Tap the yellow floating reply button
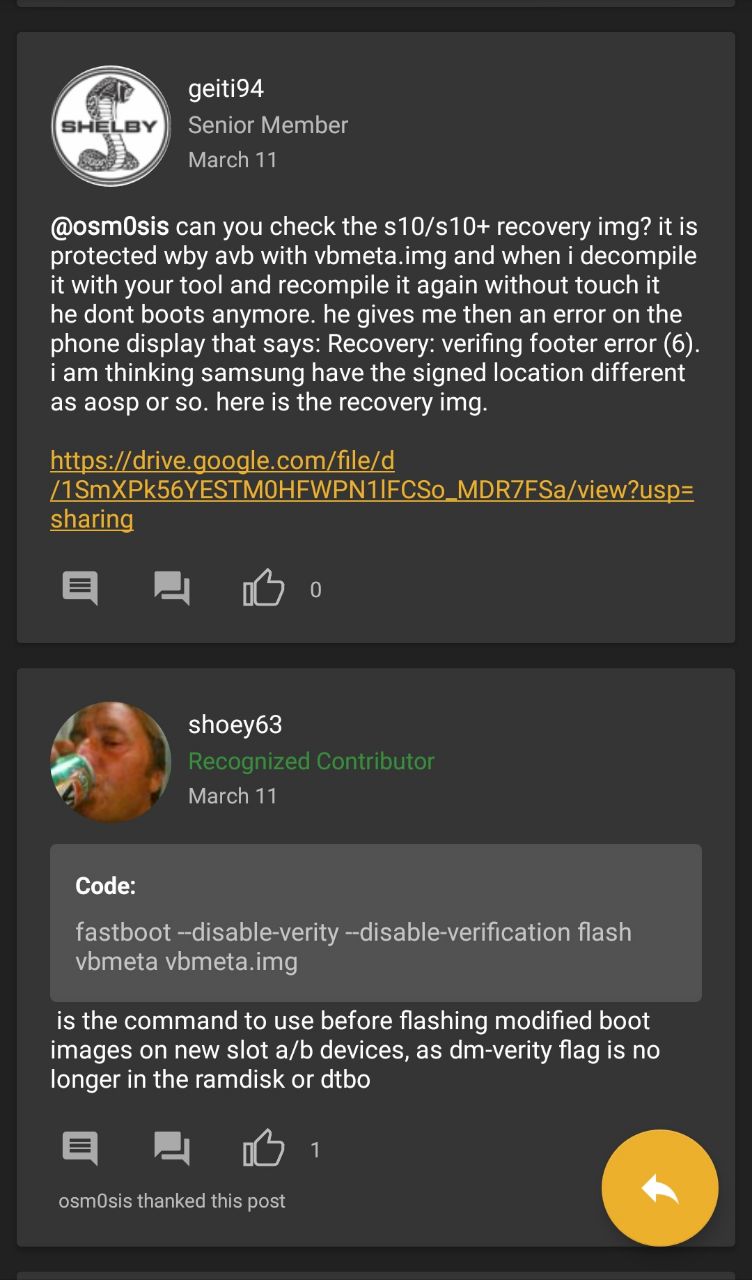752x1280 pixels. pos(660,1188)
